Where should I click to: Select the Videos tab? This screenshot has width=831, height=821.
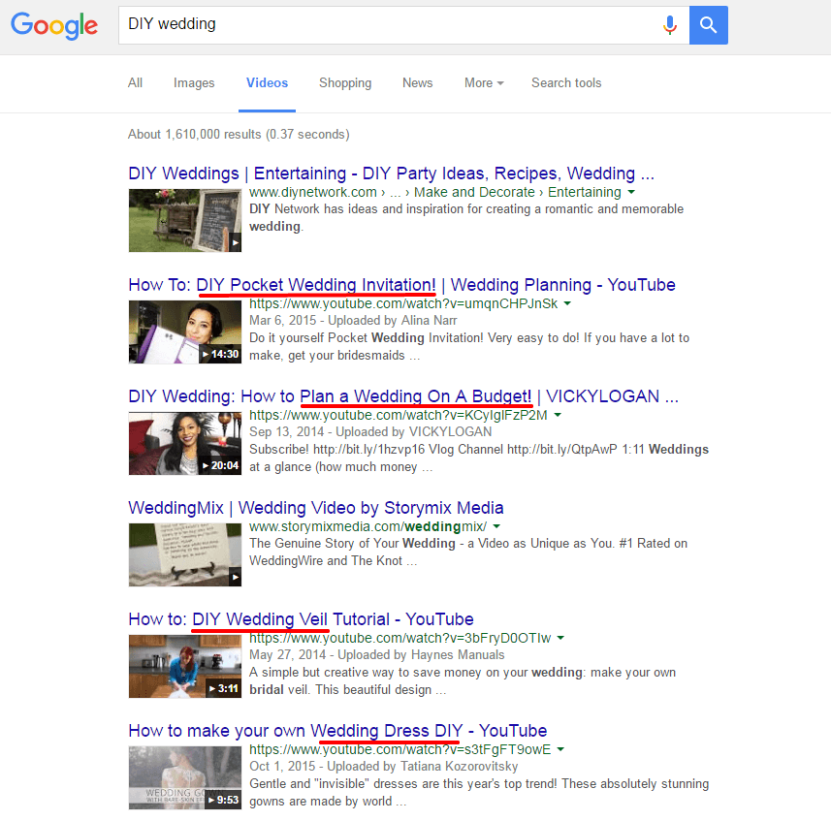(267, 83)
